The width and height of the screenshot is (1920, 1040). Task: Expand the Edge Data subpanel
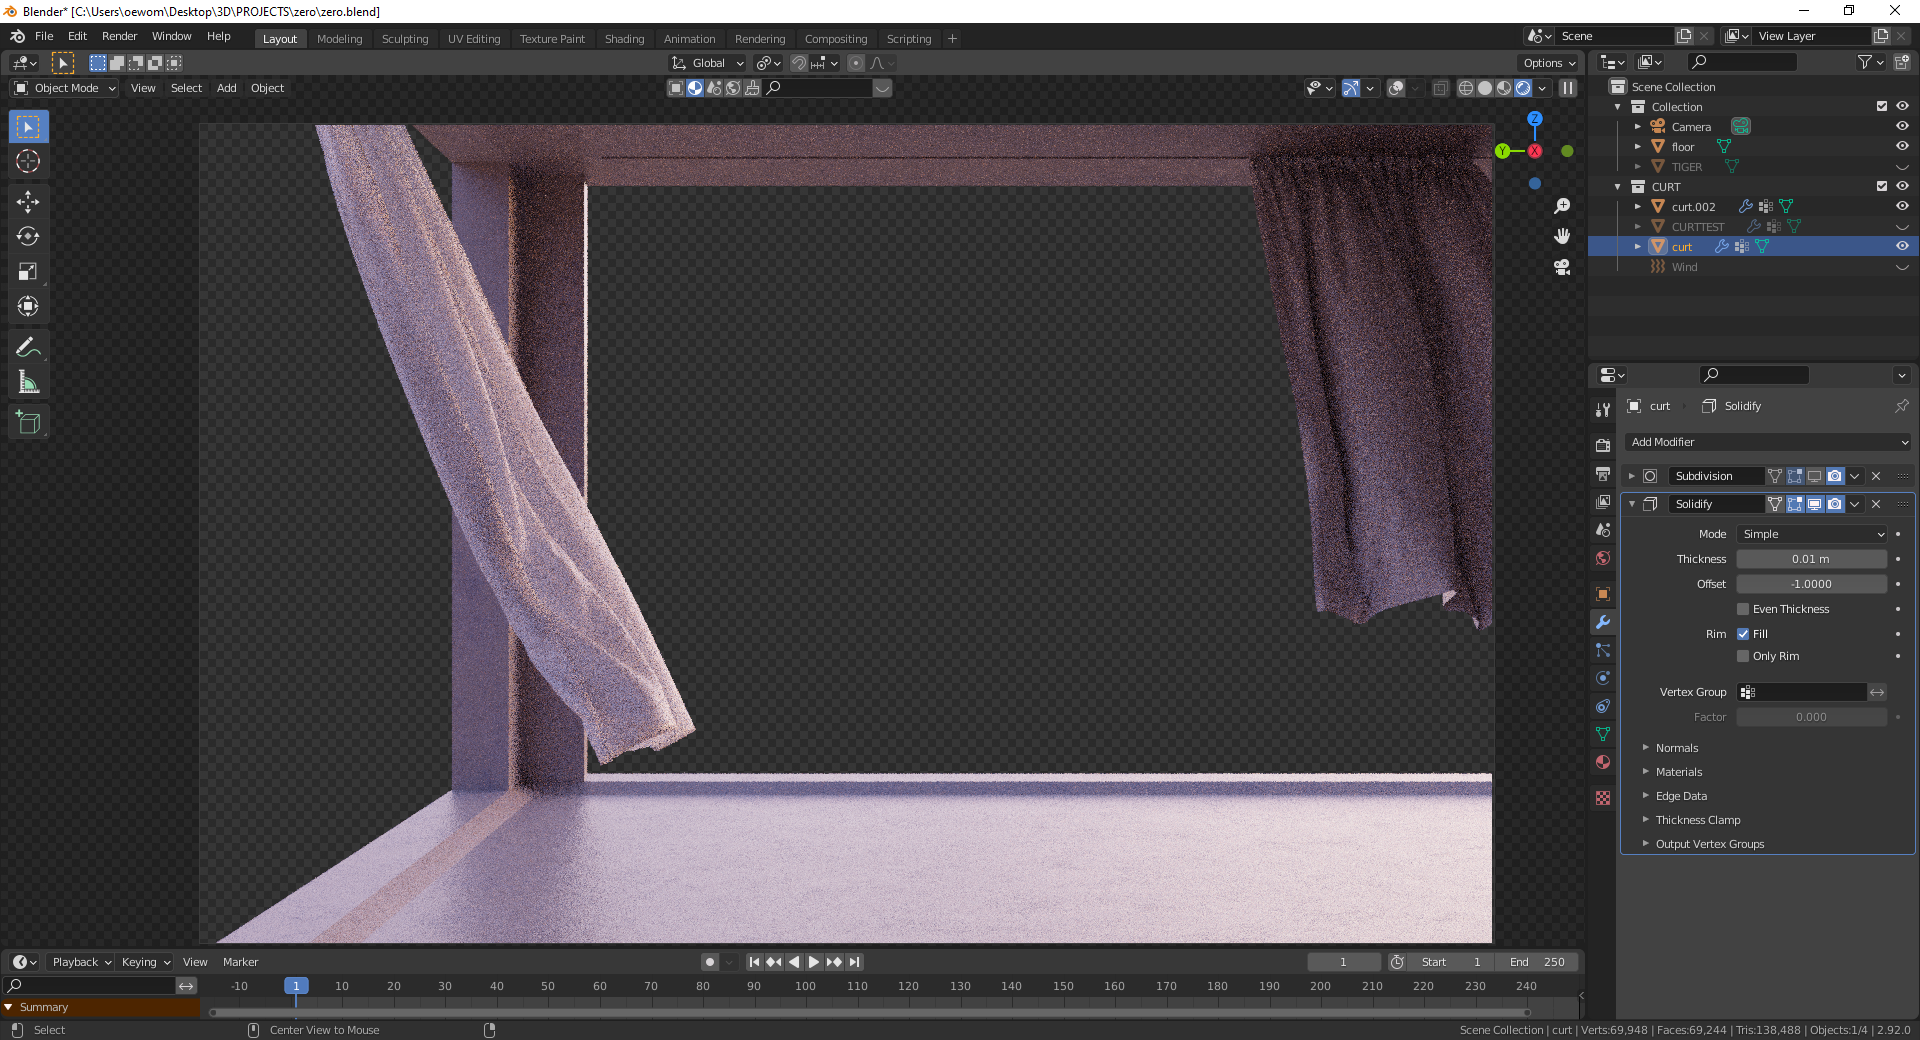pyautogui.click(x=1681, y=796)
